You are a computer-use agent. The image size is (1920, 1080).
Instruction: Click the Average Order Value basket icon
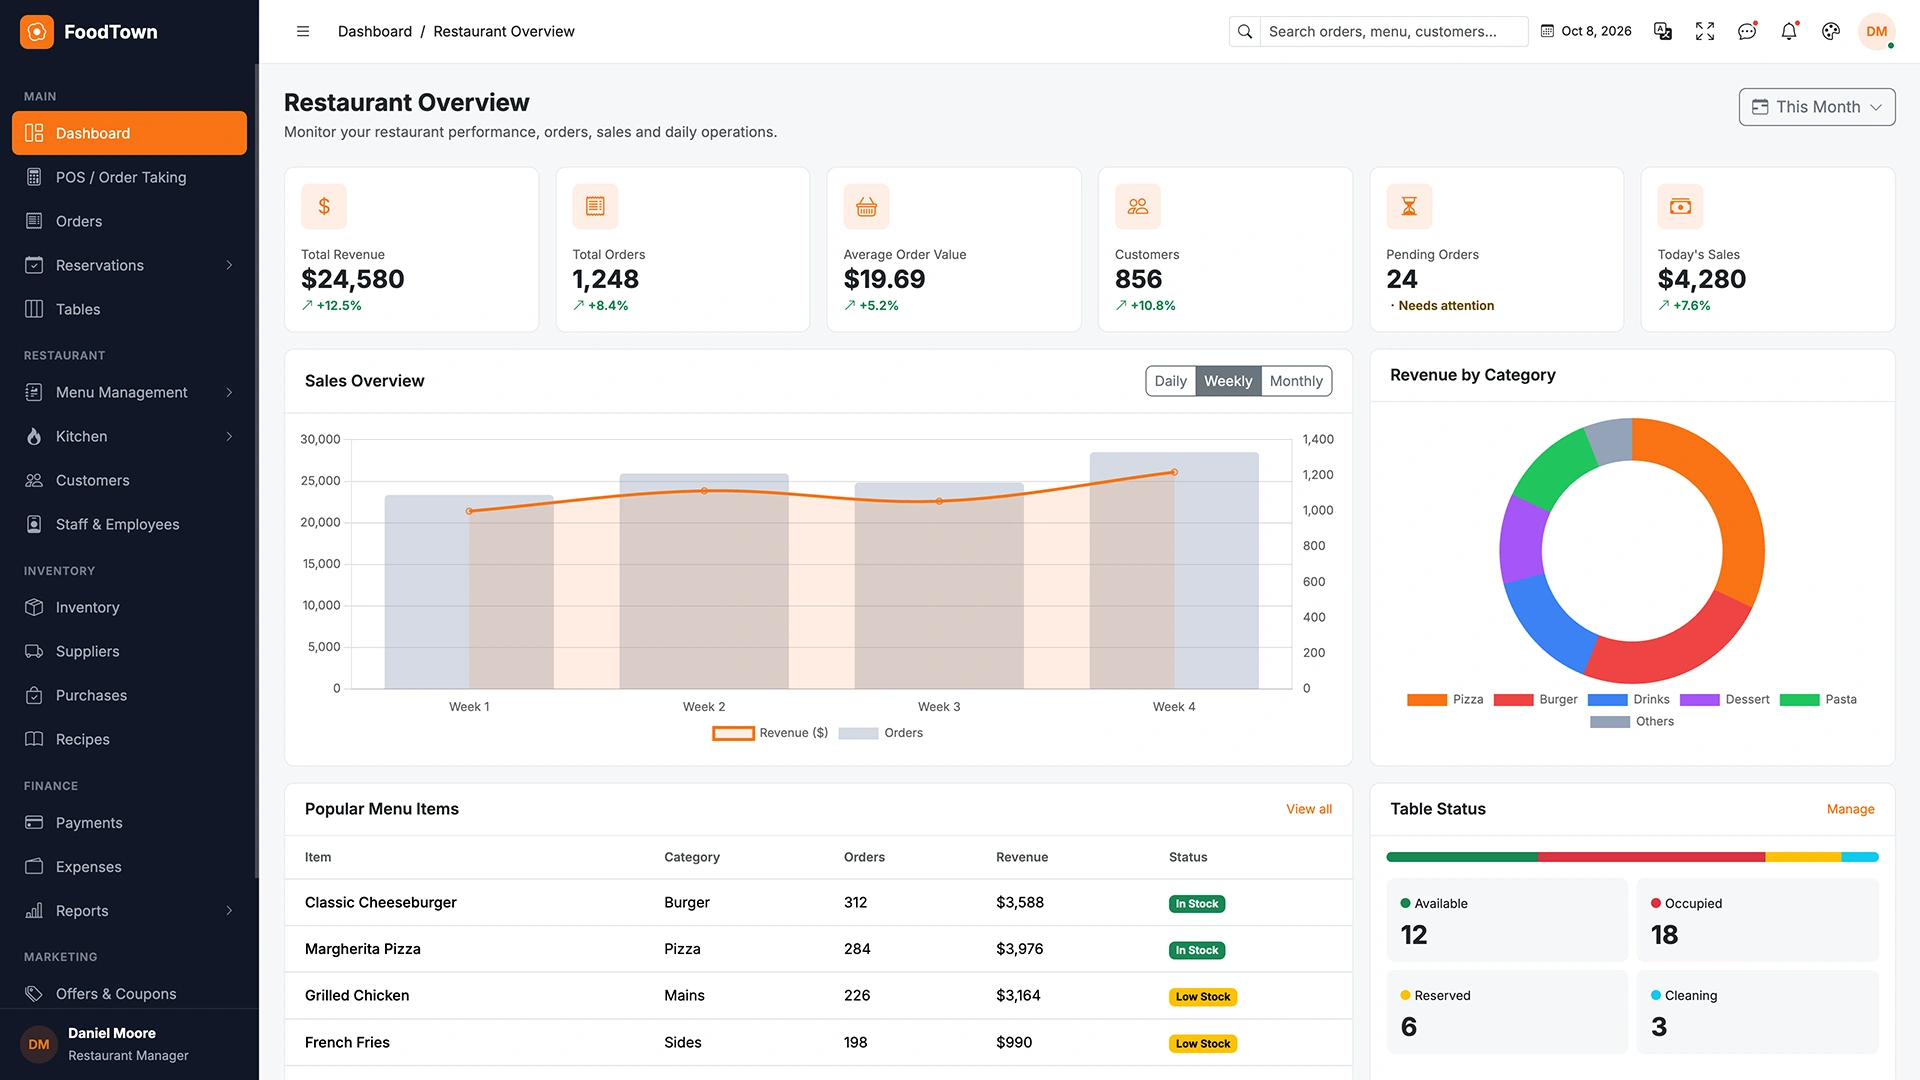[x=866, y=206]
